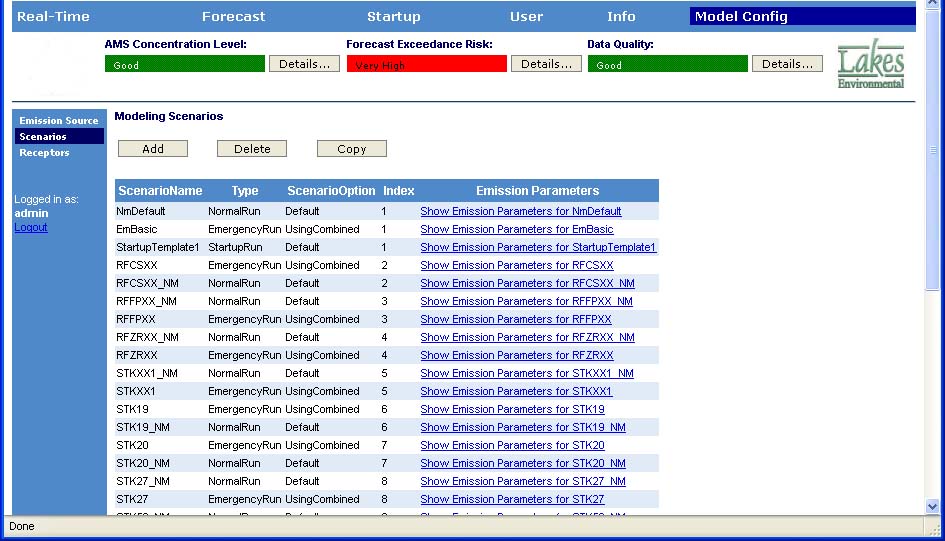
Task: Select the Model Config tab
Action: [x=741, y=17]
